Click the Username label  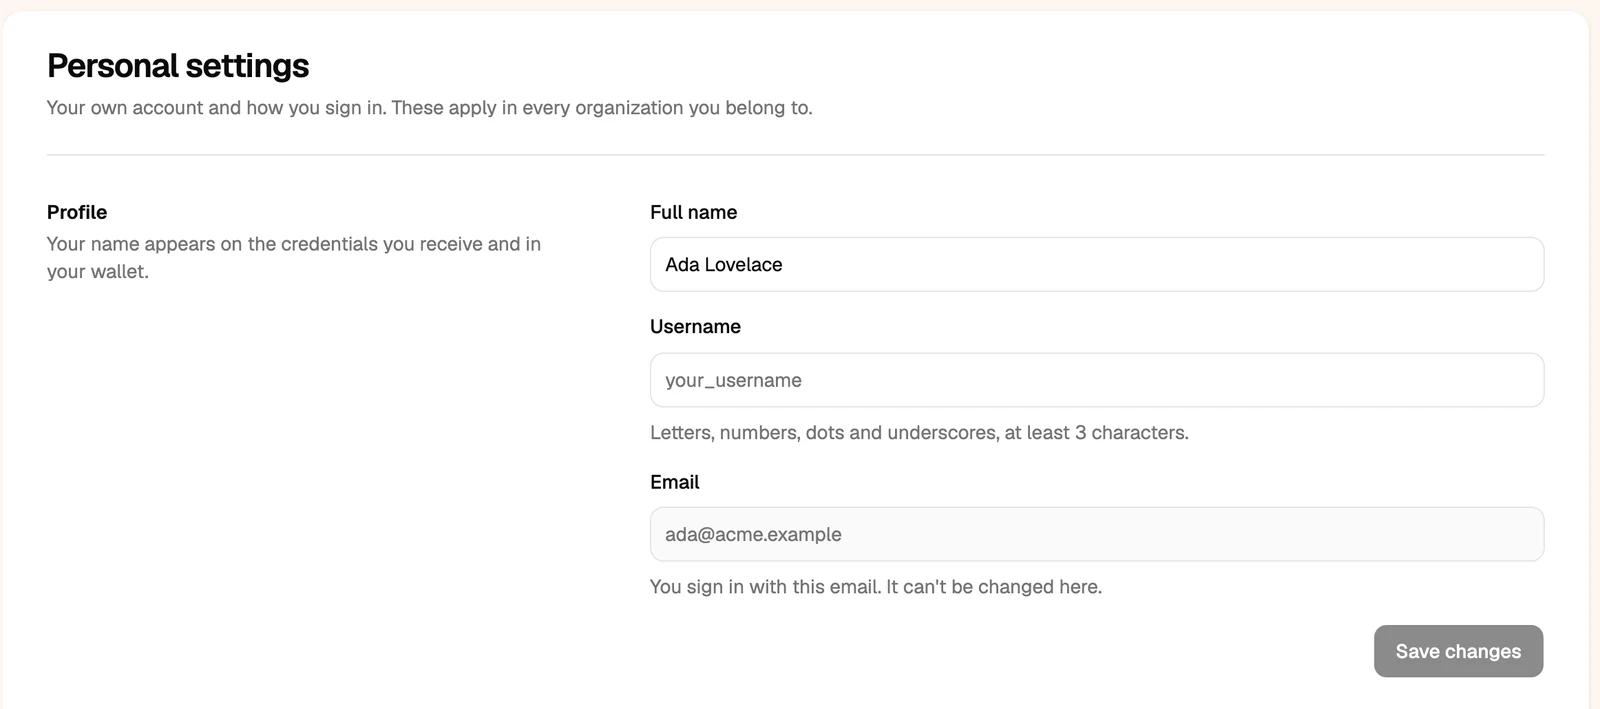click(x=695, y=327)
